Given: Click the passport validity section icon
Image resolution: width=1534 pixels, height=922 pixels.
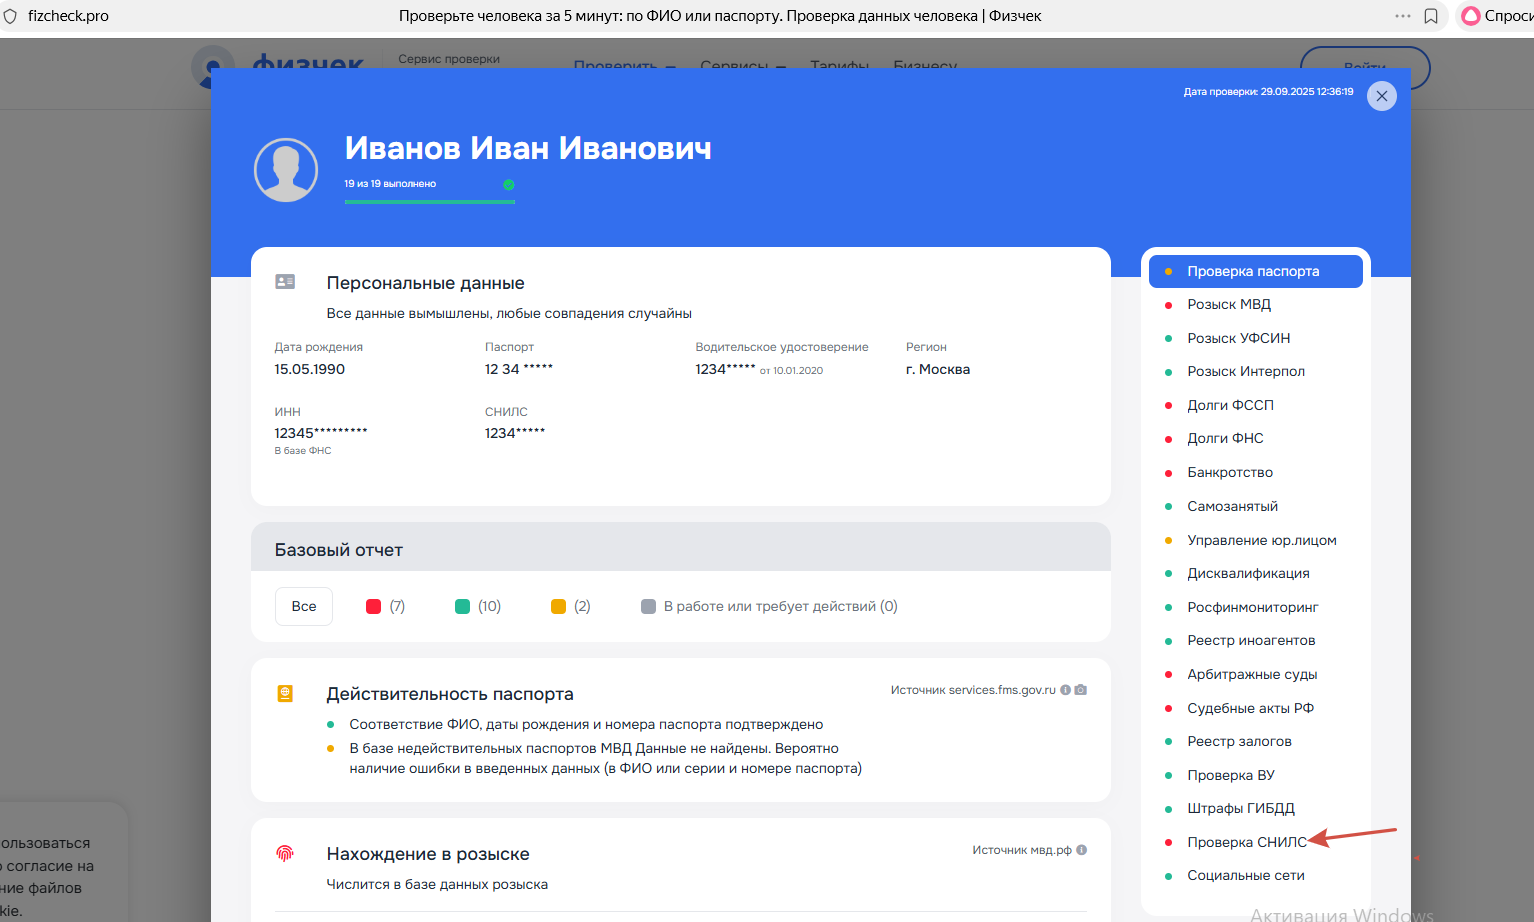Looking at the screenshot, I should click(285, 693).
